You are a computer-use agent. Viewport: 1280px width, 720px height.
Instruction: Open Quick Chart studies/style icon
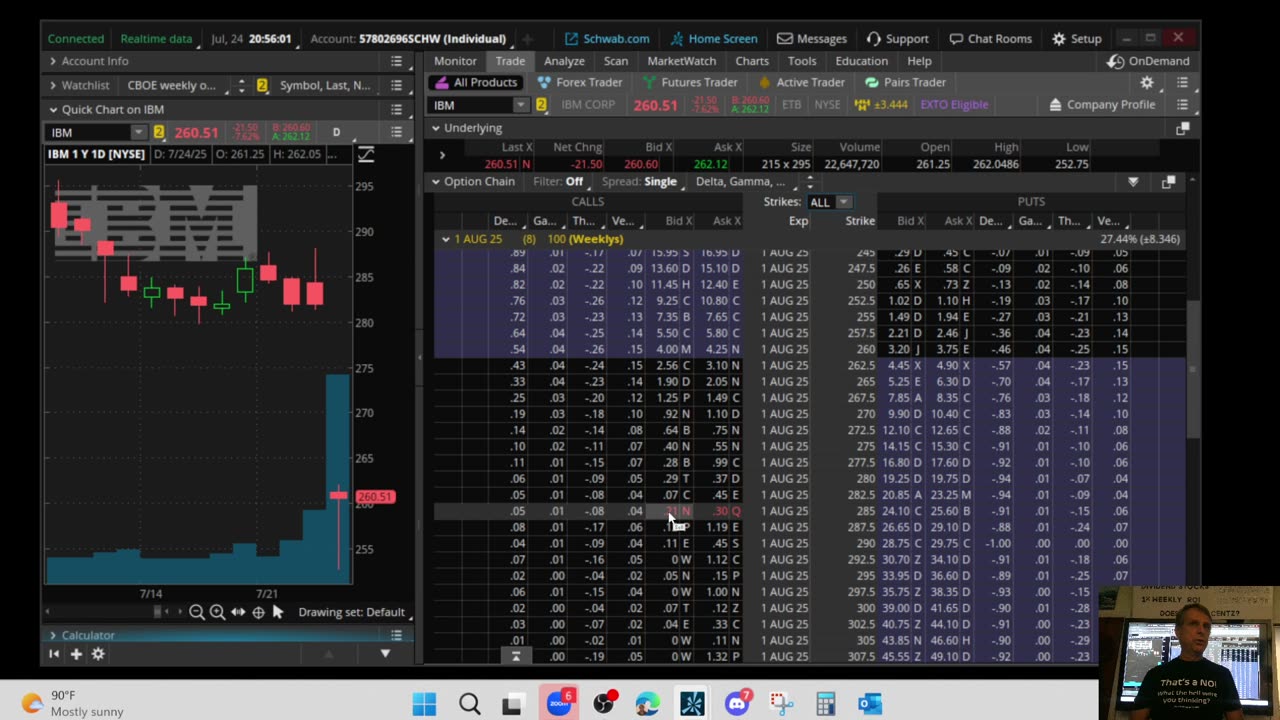[366, 154]
